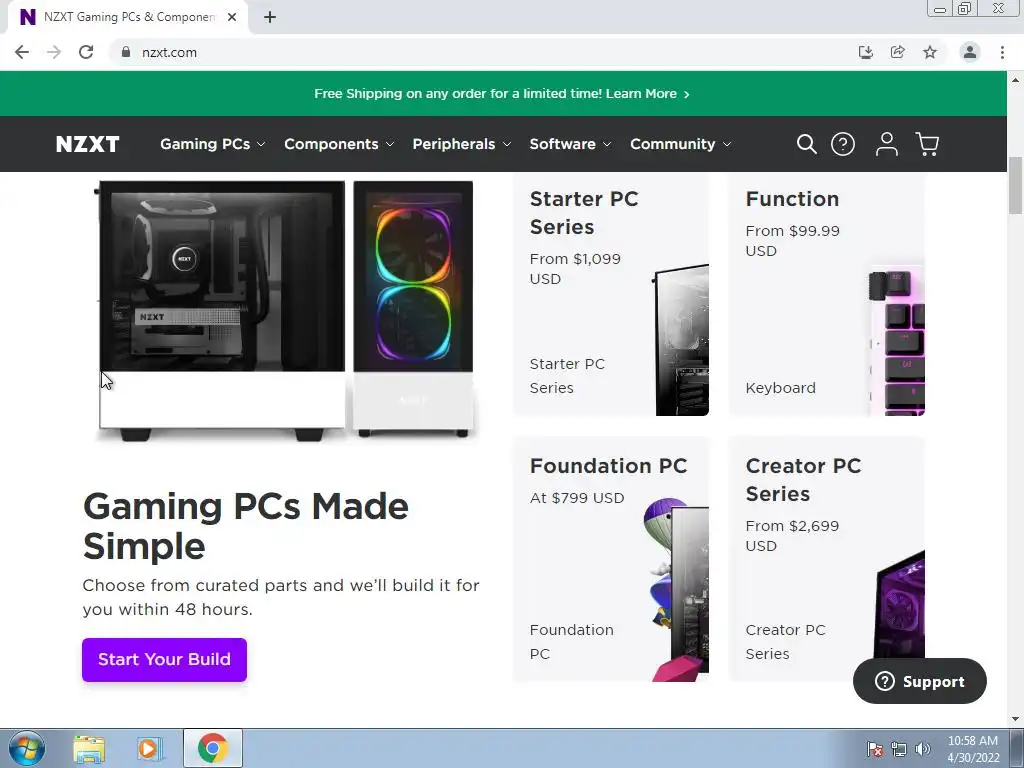Click the padlock site info icon
This screenshot has height=768, width=1024.
click(x=126, y=52)
